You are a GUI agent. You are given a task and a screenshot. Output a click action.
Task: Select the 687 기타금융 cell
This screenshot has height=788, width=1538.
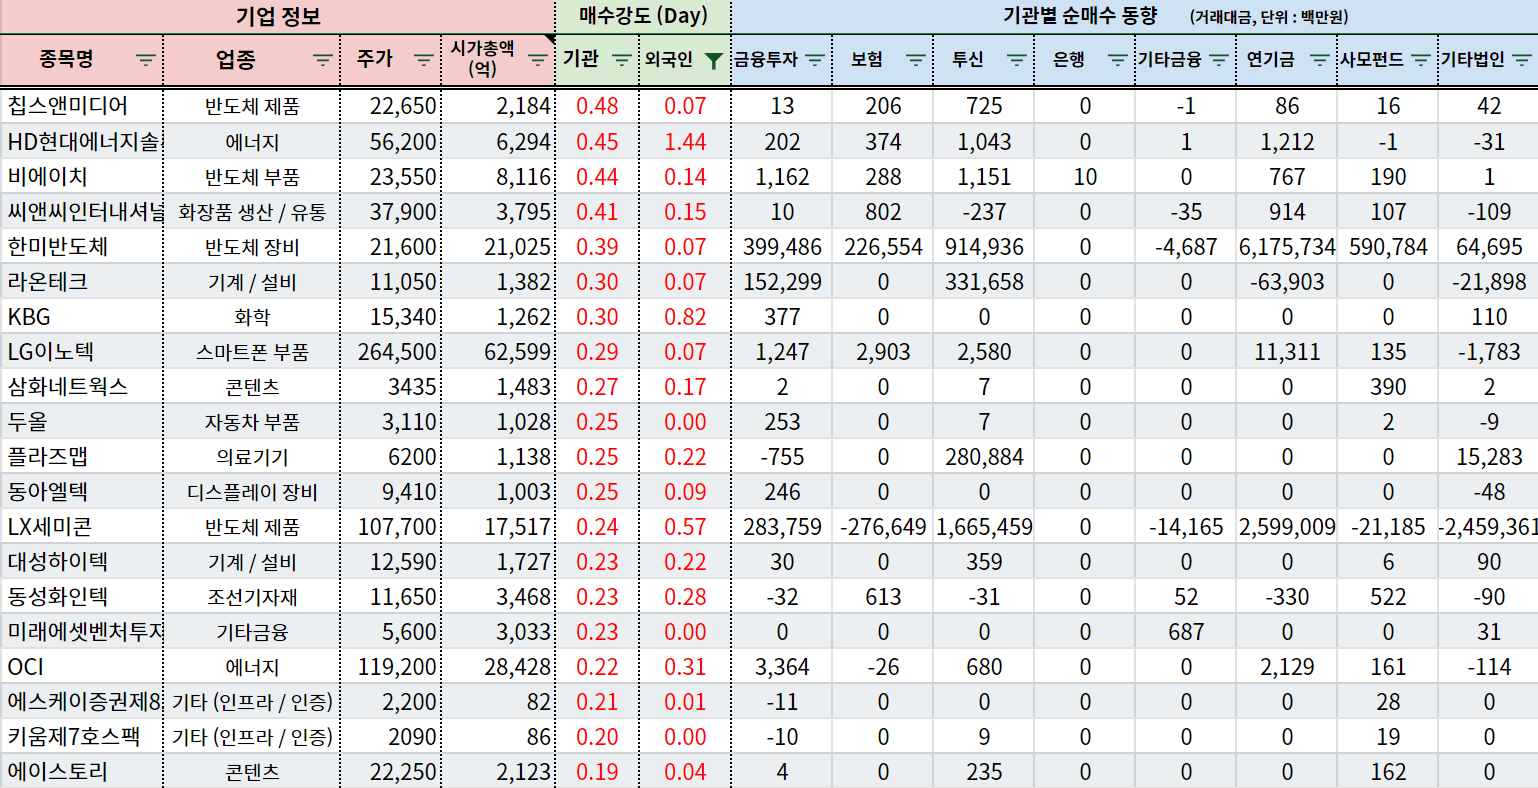click(x=1186, y=631)
